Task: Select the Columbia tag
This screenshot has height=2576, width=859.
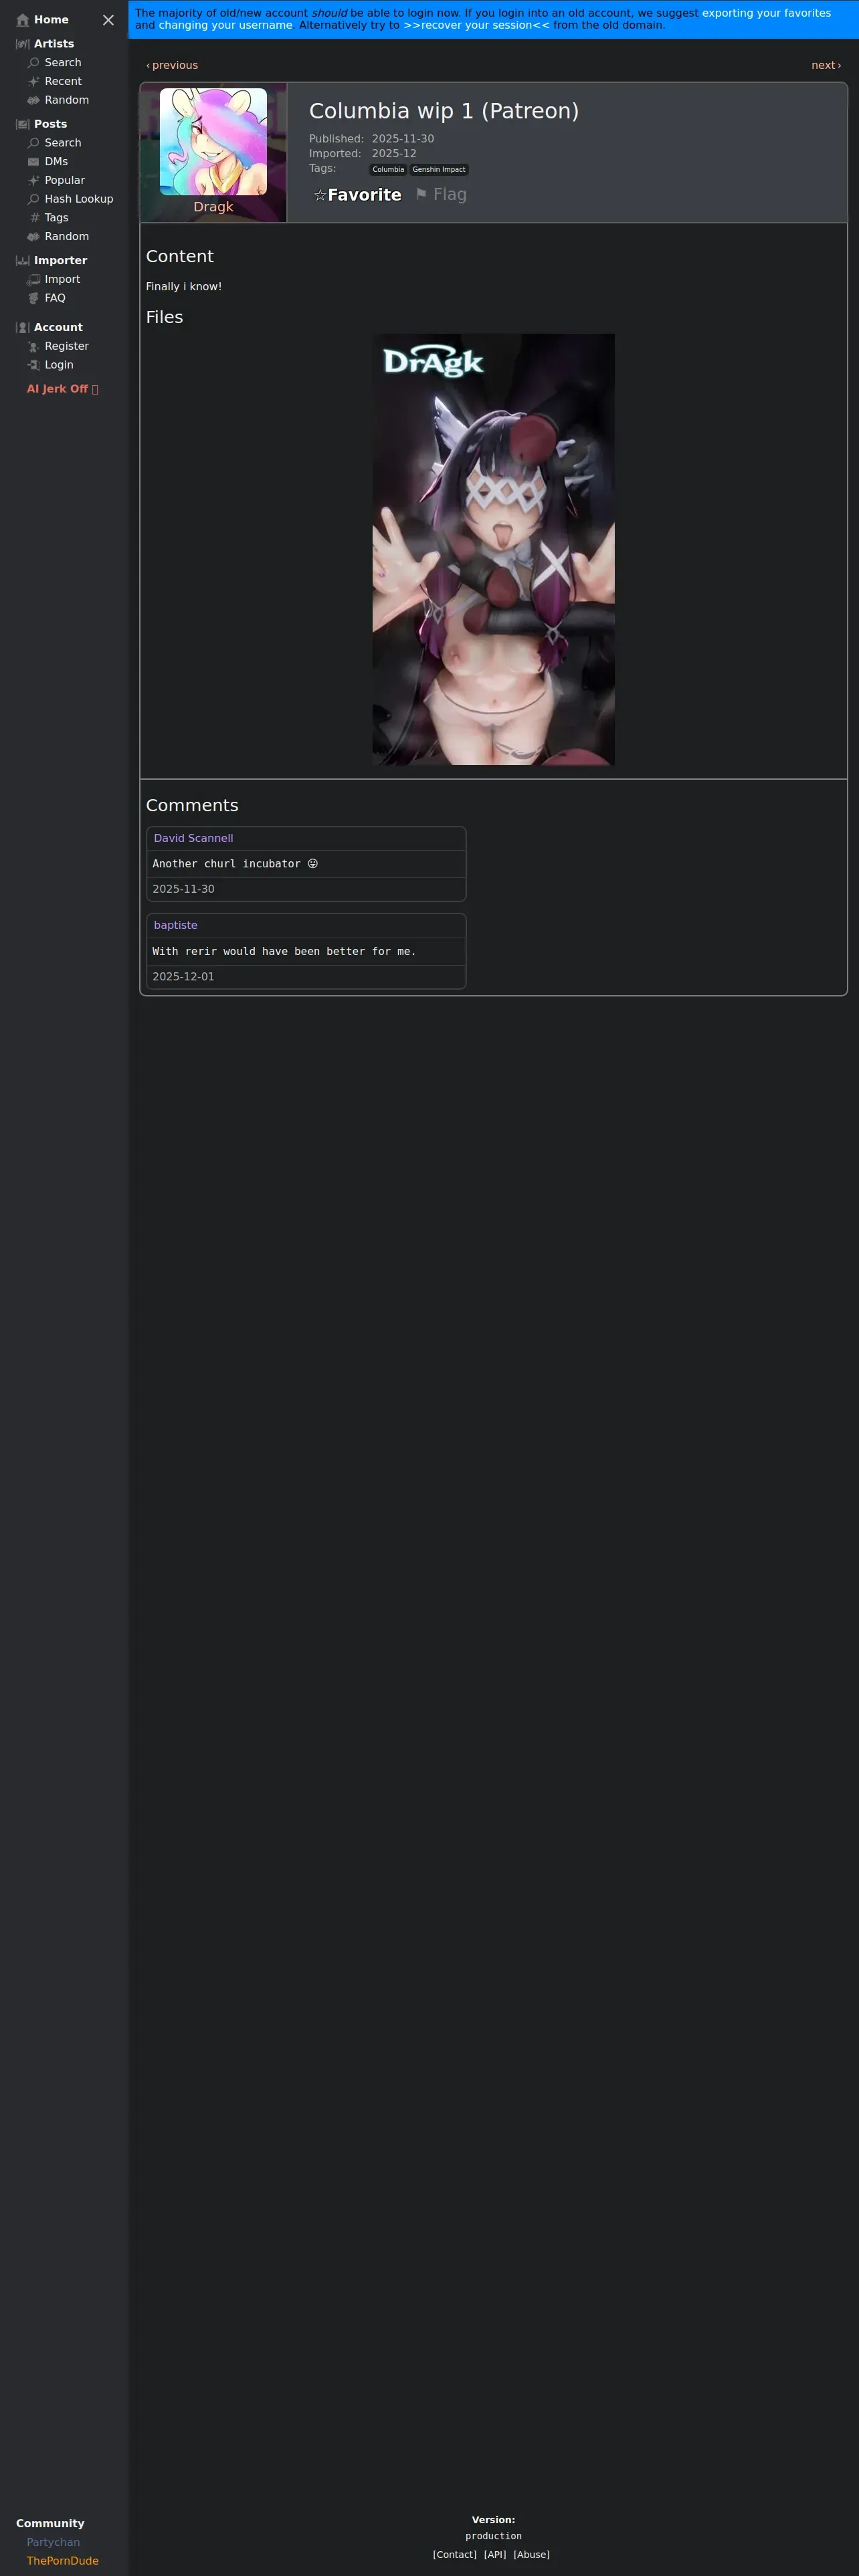Action: point(388,170)
